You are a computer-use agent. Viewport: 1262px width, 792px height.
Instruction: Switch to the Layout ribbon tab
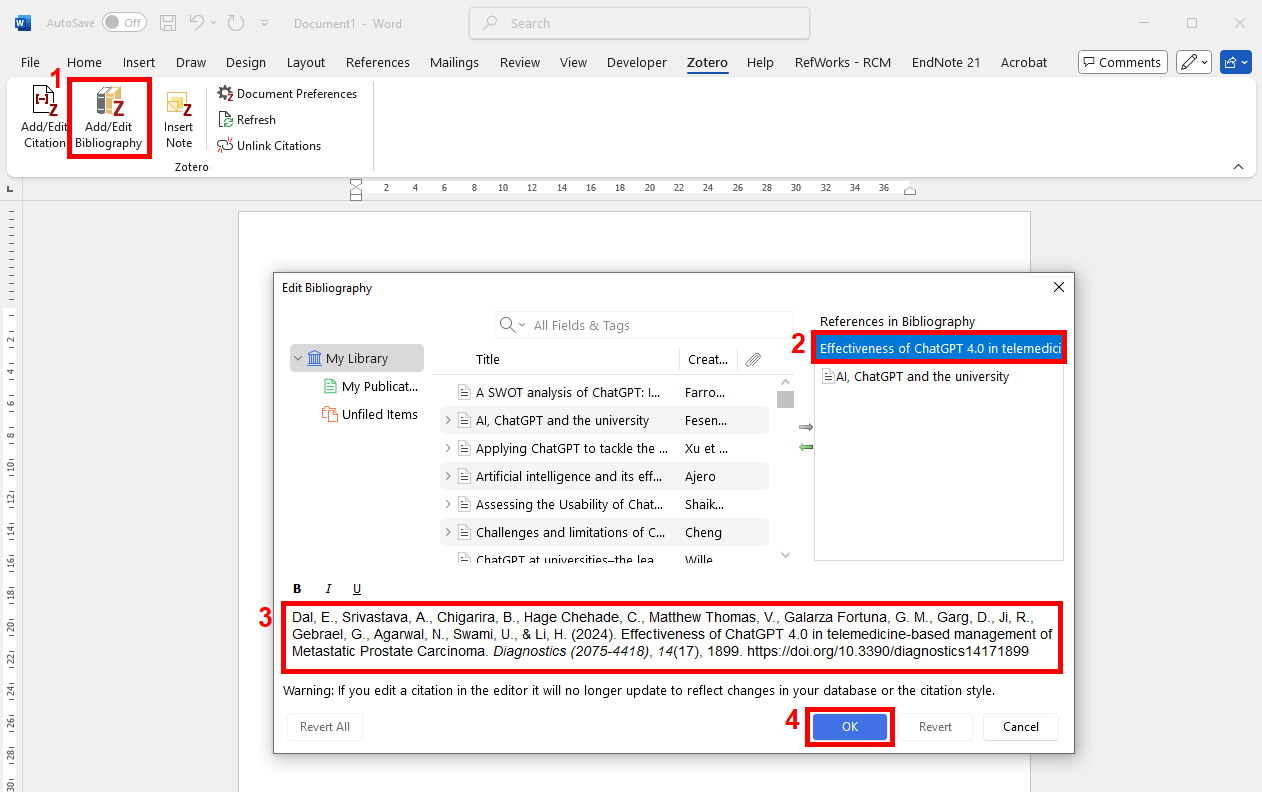(306, 62)
